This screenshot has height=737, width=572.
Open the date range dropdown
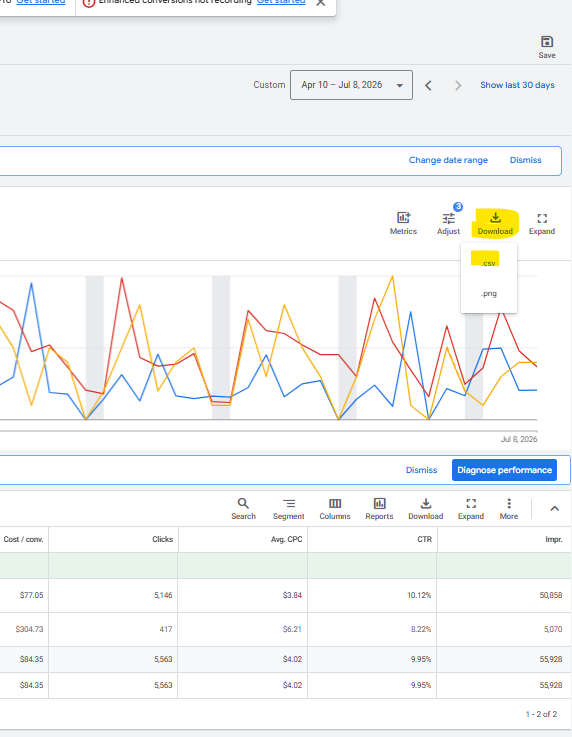pos(351,85)
